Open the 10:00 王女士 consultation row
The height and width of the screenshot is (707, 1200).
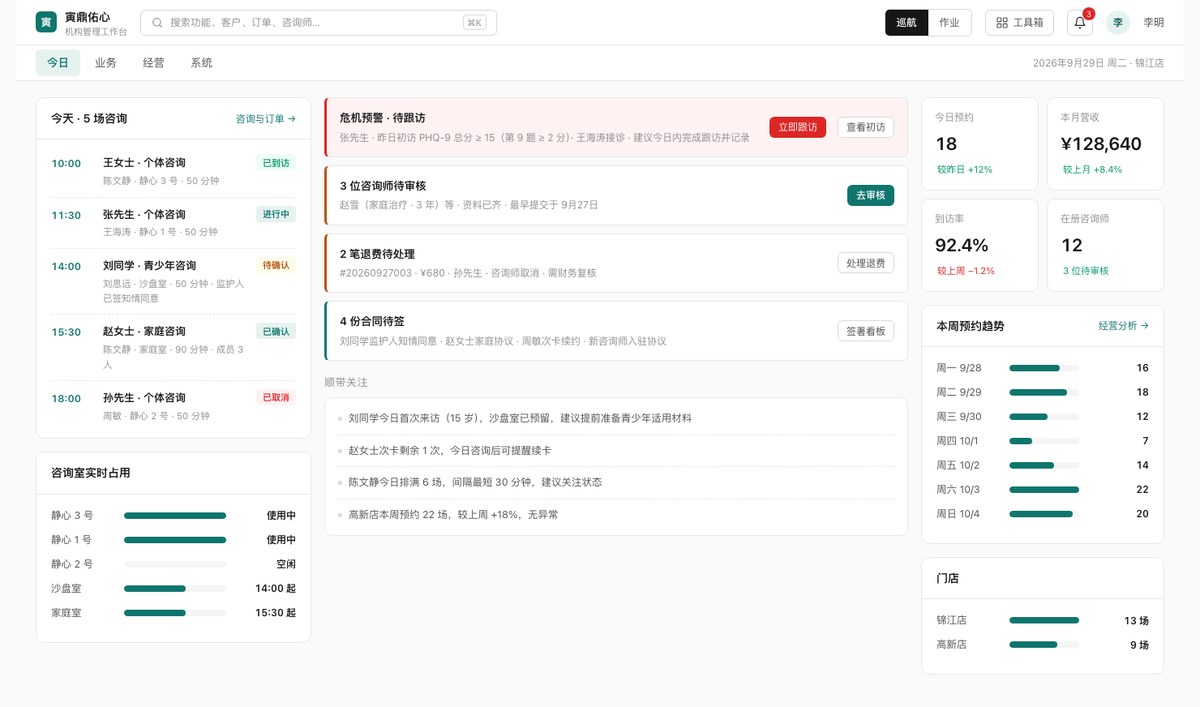coord(173,171)
